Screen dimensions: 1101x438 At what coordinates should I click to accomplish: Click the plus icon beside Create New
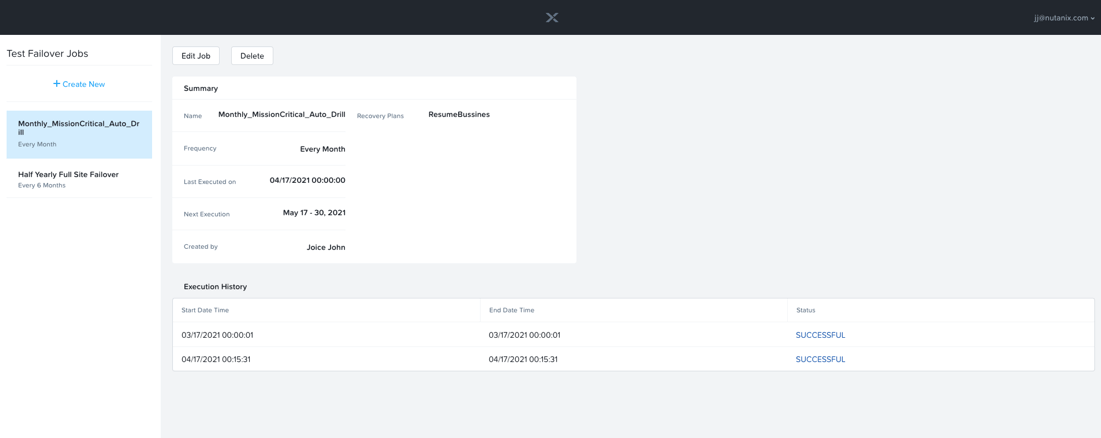tap(57, 84)
